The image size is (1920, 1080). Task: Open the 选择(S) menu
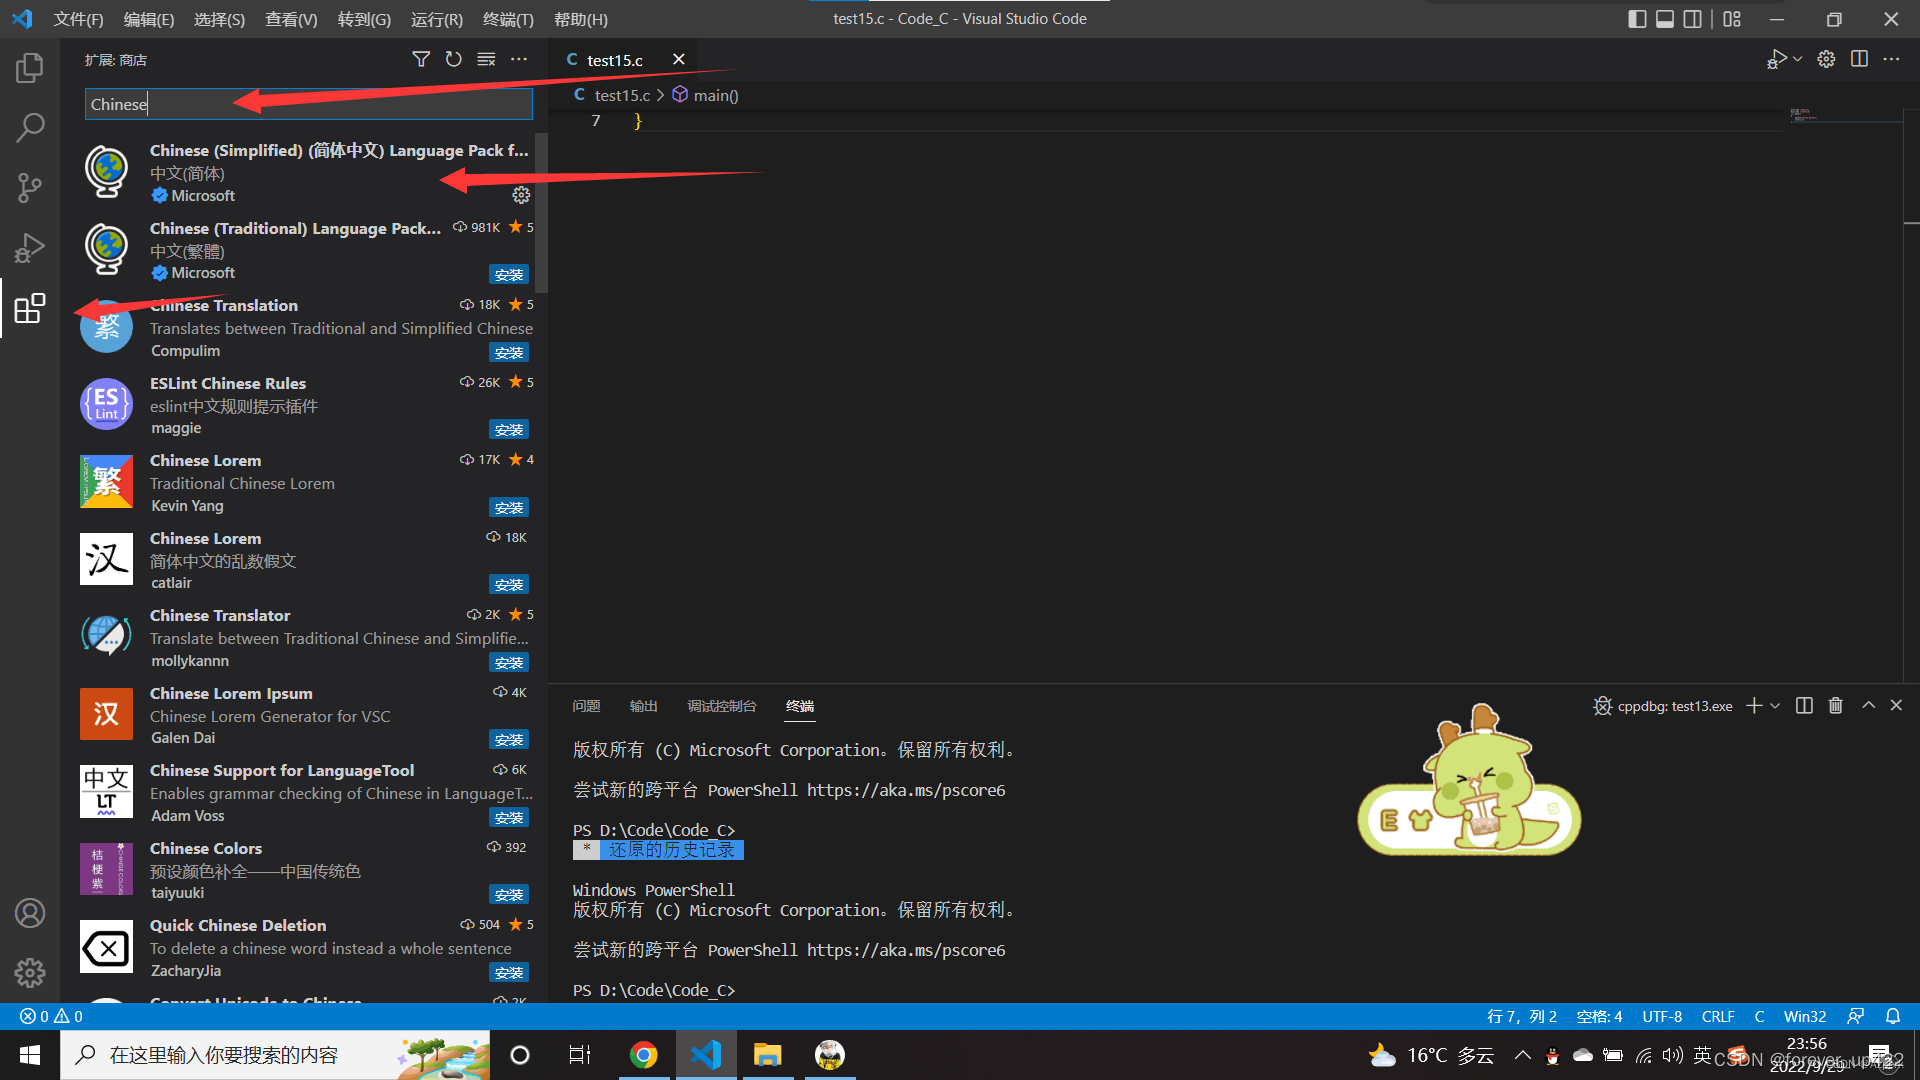[219, 19]
